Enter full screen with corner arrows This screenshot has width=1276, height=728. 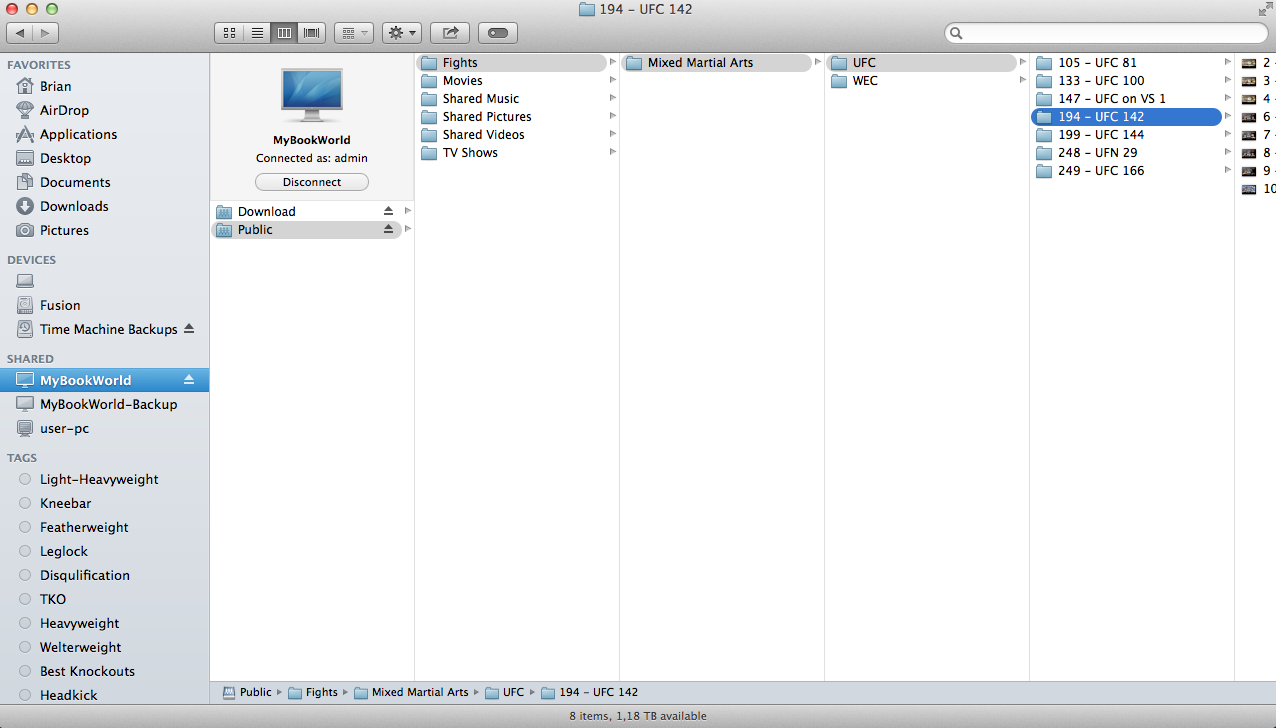click(x=1265, y=9)
